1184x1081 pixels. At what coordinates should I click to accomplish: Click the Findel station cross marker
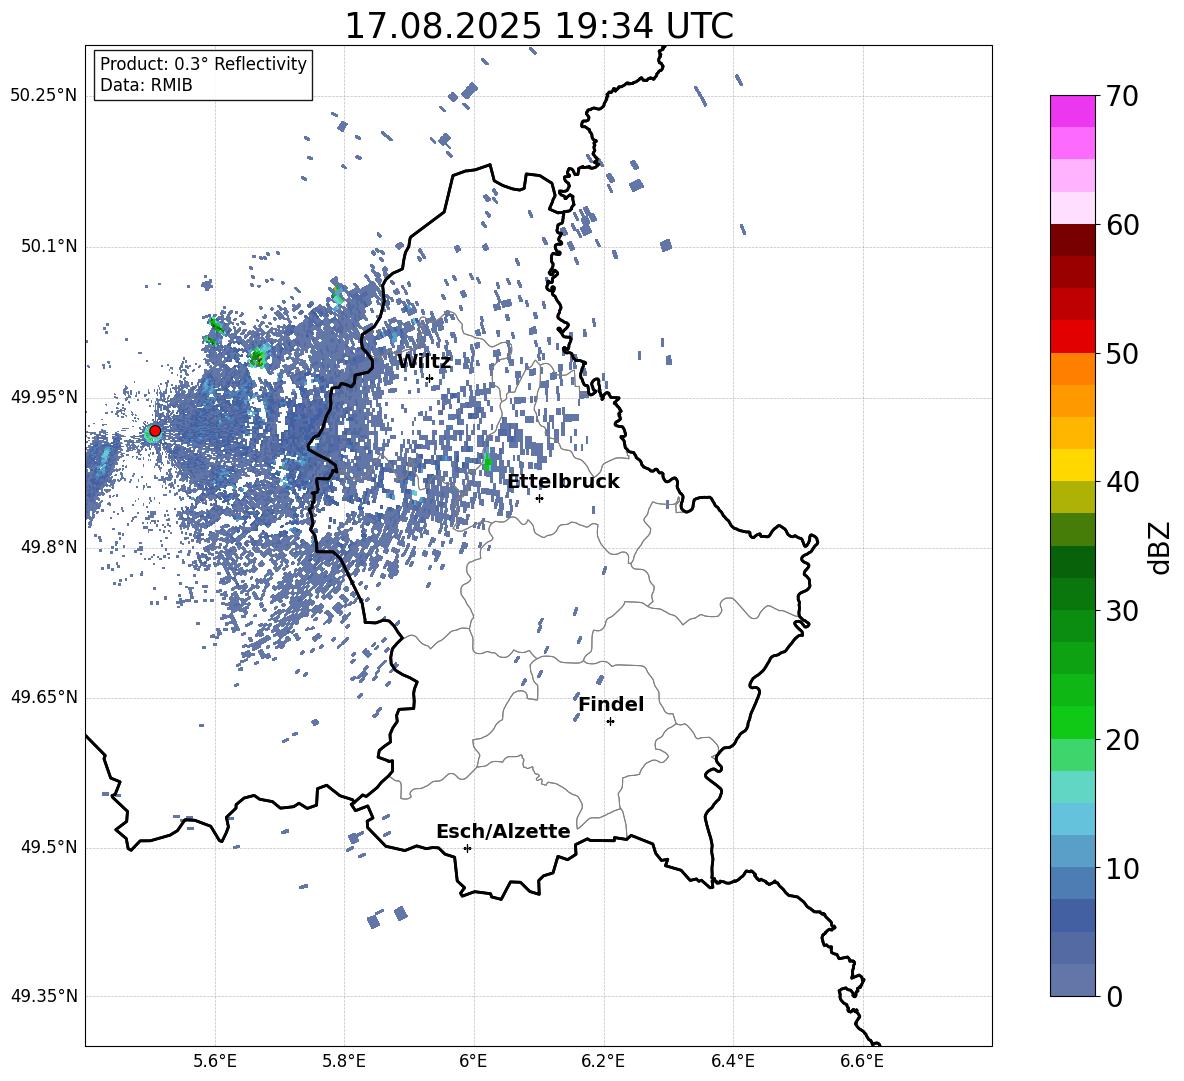[x=610, y=722]
